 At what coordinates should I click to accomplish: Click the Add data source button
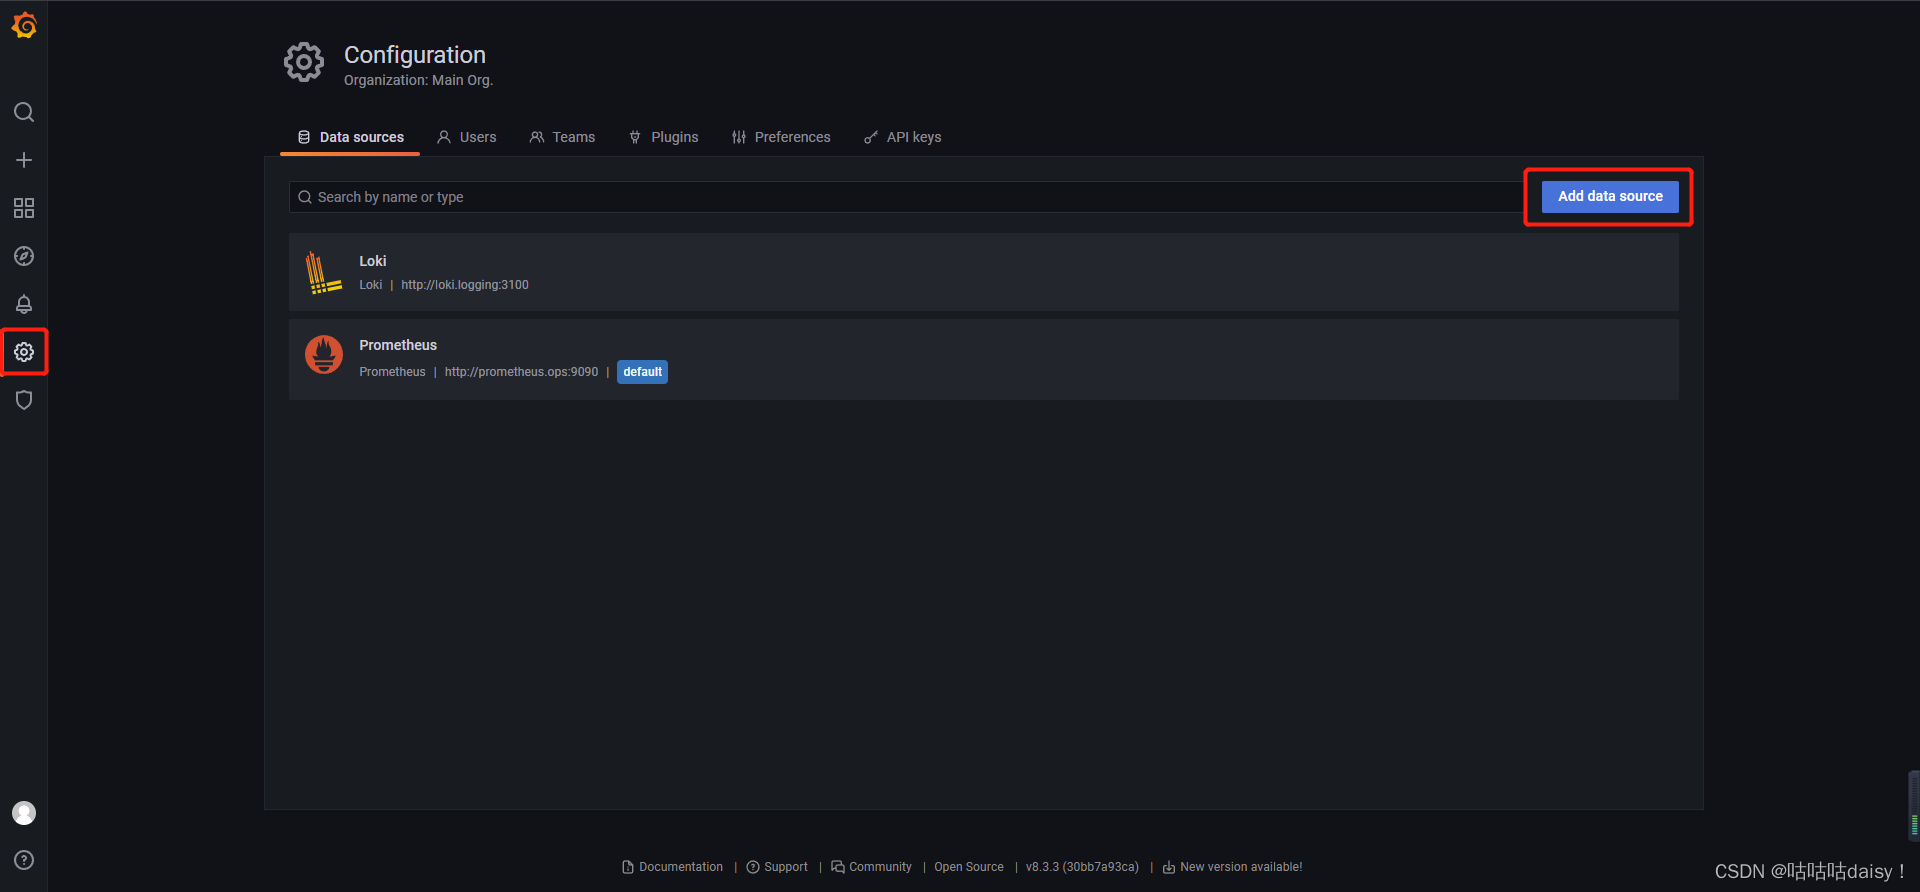1610,196
